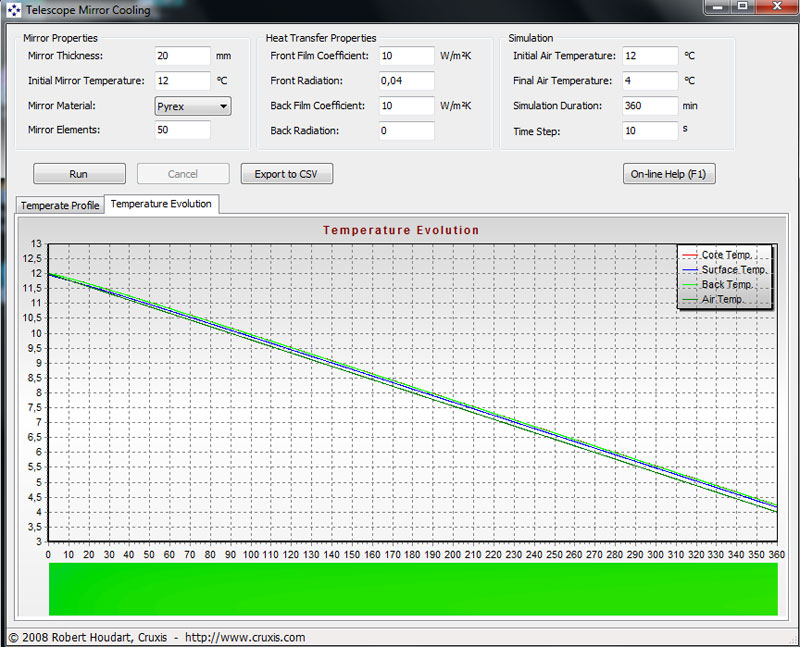Select the Temperature Evolution tab

tap(161, 204)
